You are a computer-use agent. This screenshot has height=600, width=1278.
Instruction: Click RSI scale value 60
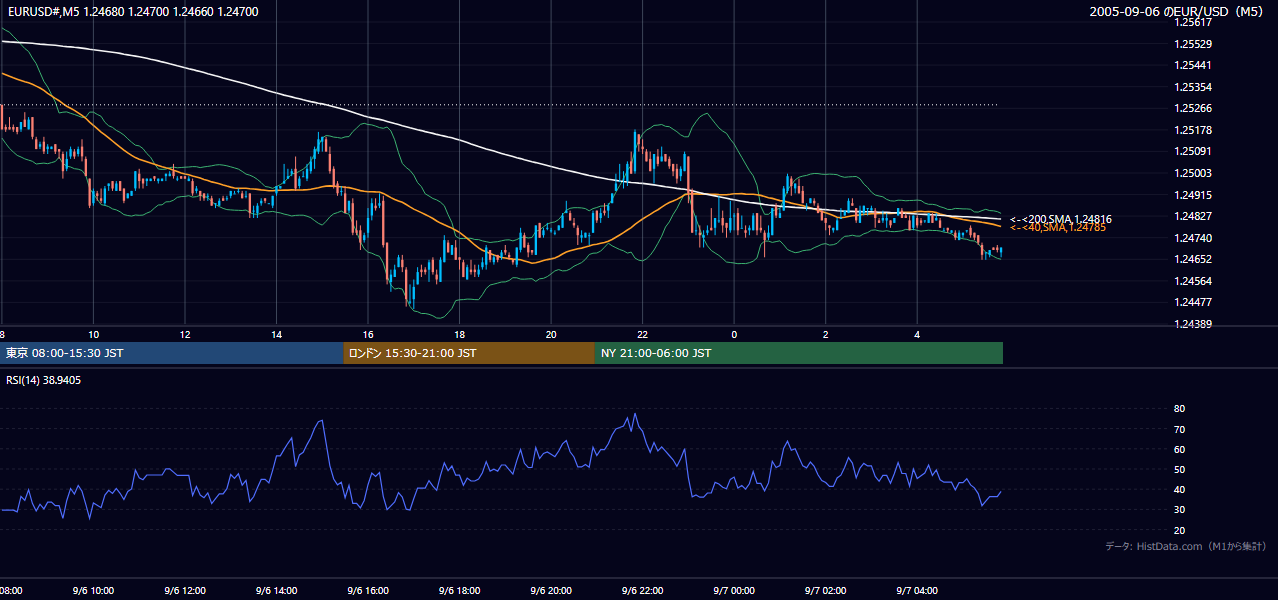[1179, 450]
